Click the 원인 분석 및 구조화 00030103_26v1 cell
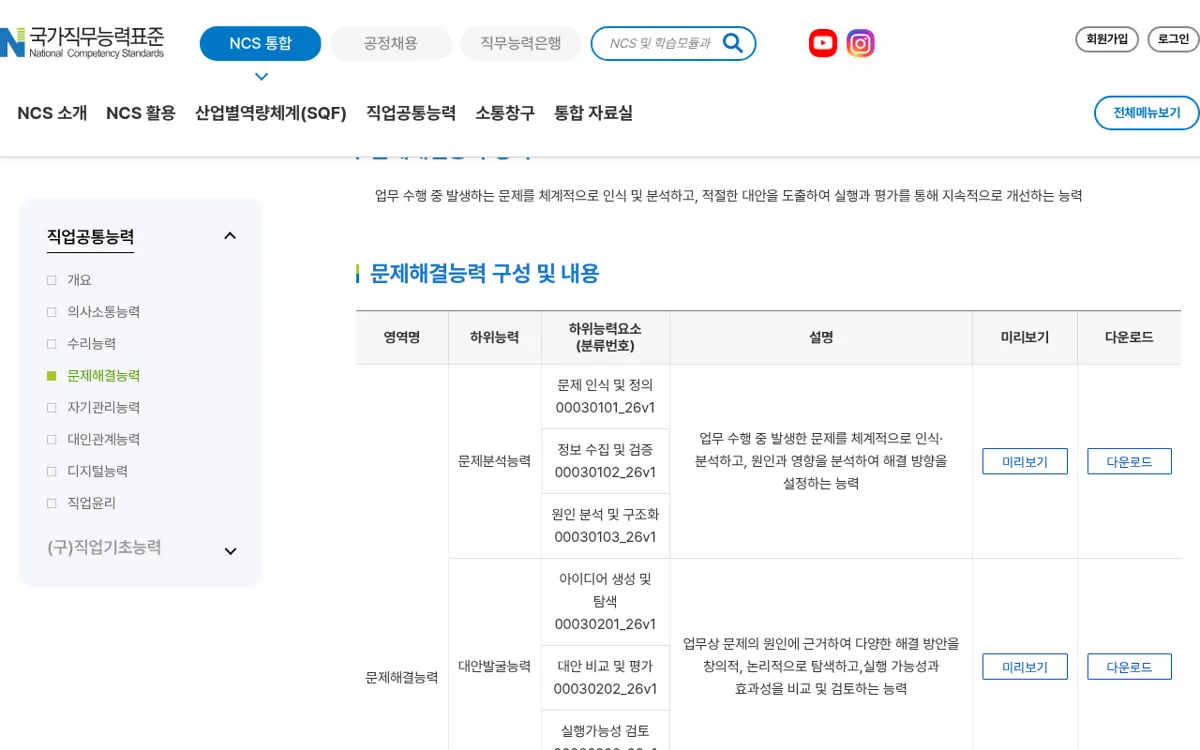Image resolution: width=1200 pixels, height=750 pixels. 605,526
